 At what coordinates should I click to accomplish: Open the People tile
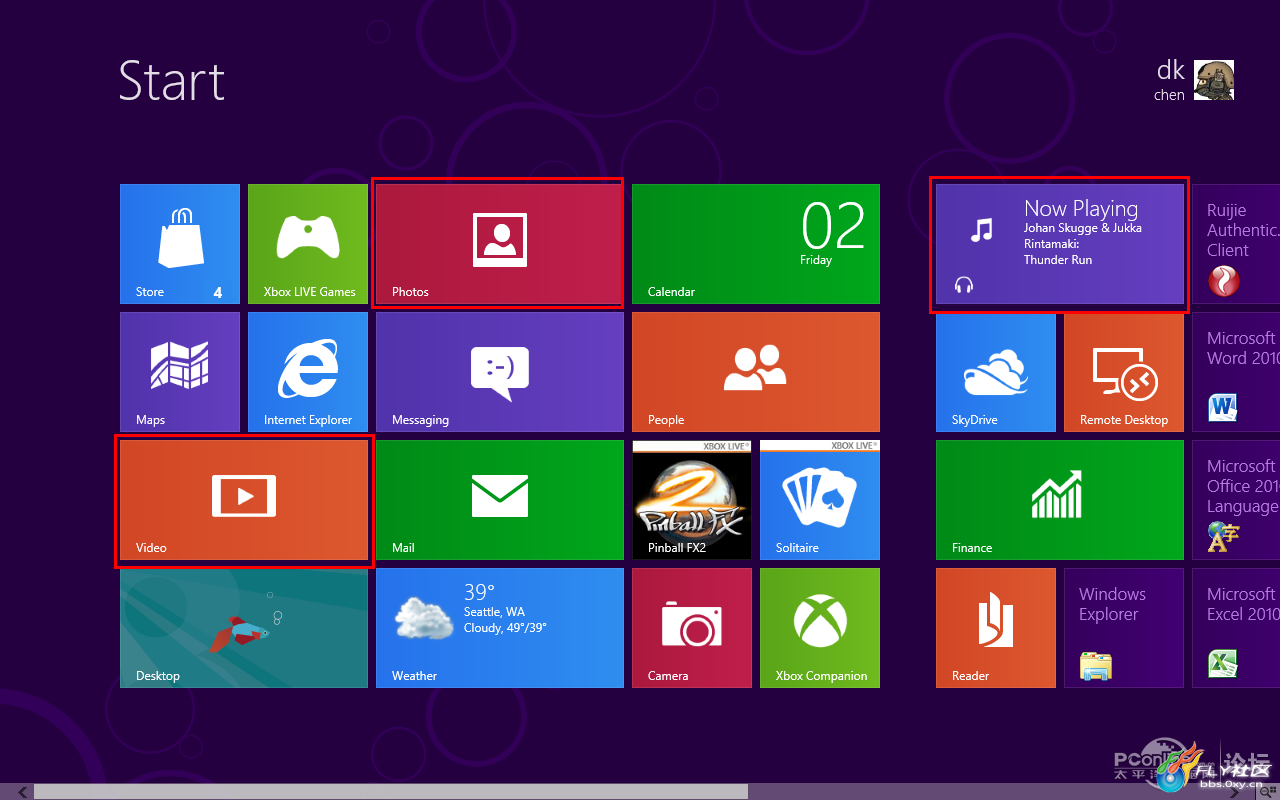(756, 372)
